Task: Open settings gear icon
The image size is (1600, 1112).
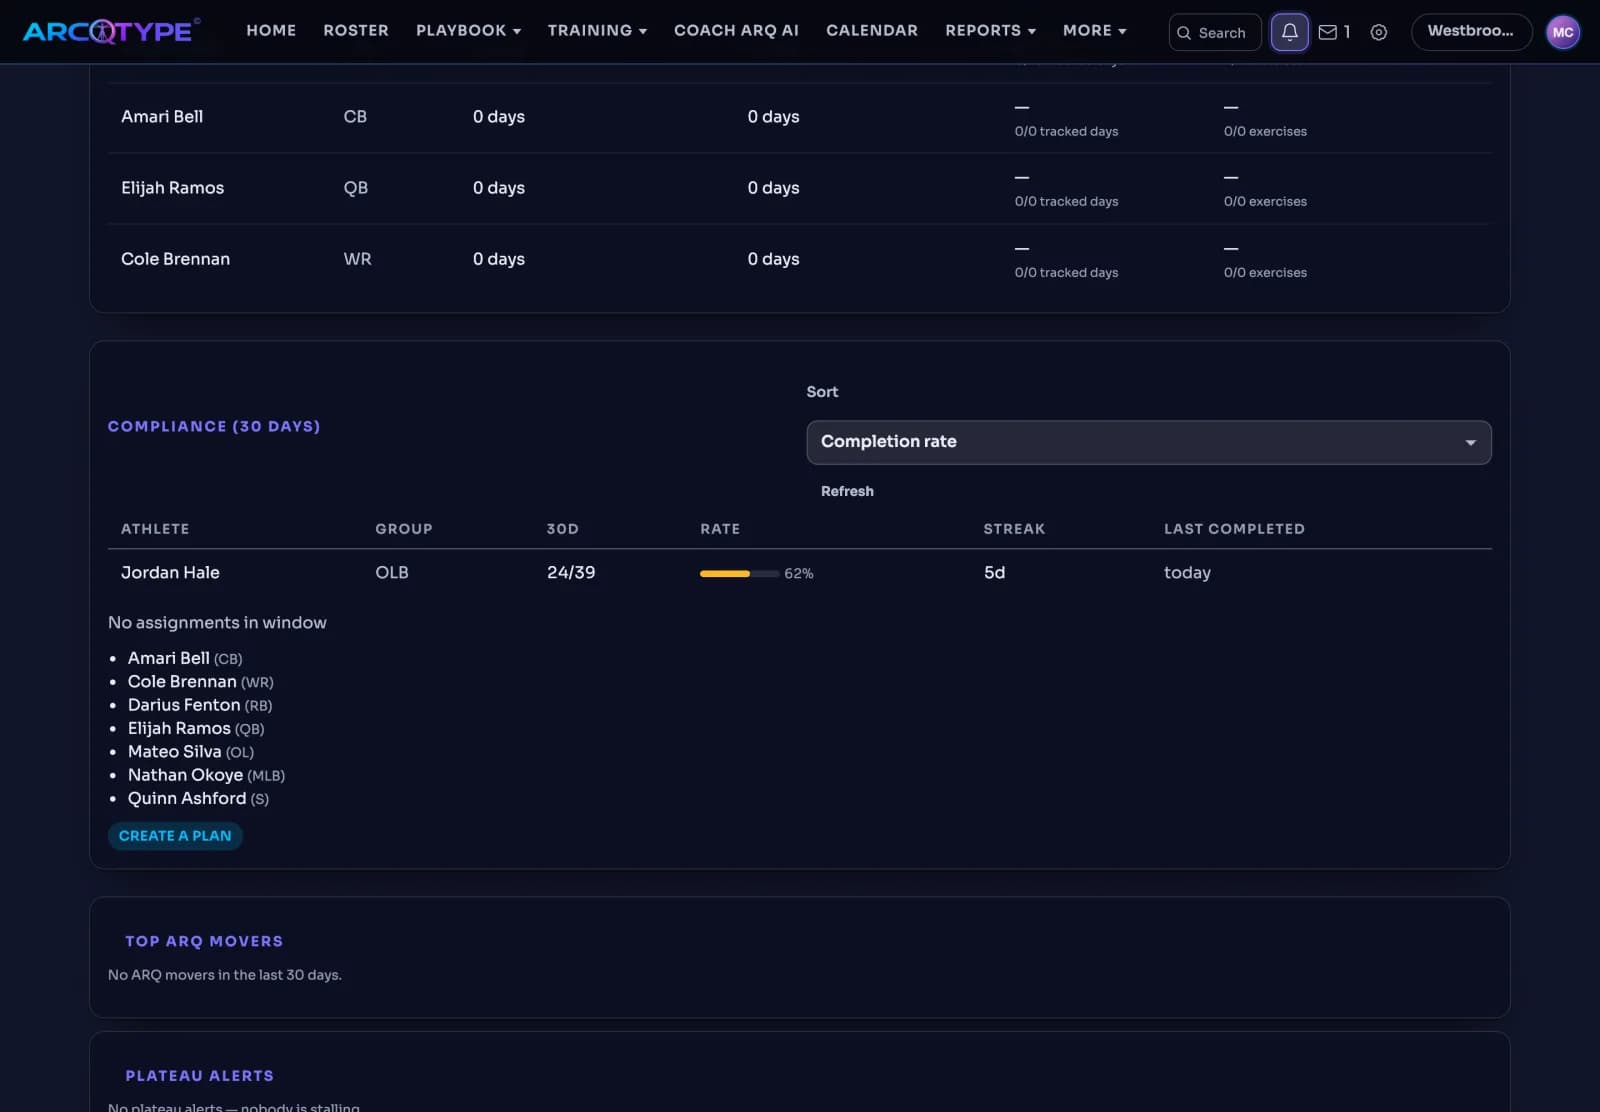Action: point(1379,32)
